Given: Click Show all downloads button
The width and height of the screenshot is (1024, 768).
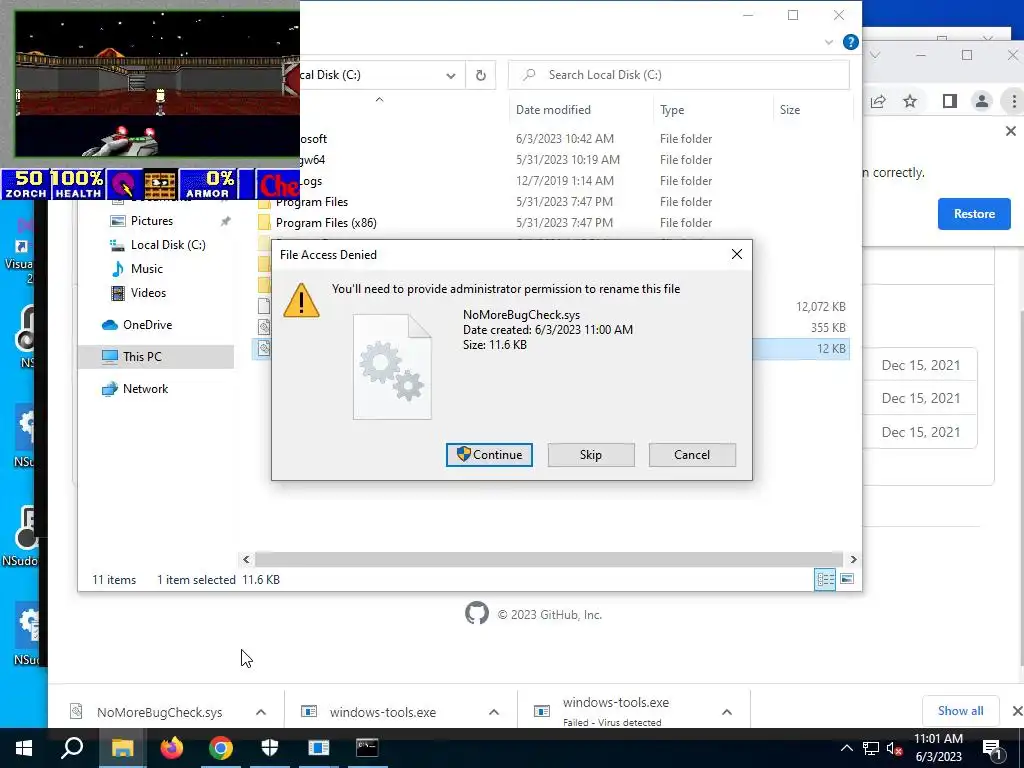Looking at the screenshot, I should (960, 711).
